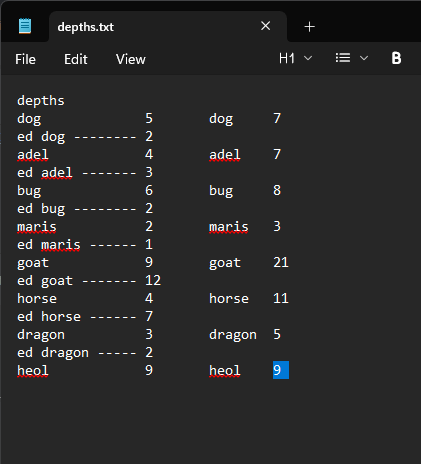Click the text ed dragon
Image resolution: width=421 pixels, height=464 pixels.
pyautogui.click(x=53, y=353)
